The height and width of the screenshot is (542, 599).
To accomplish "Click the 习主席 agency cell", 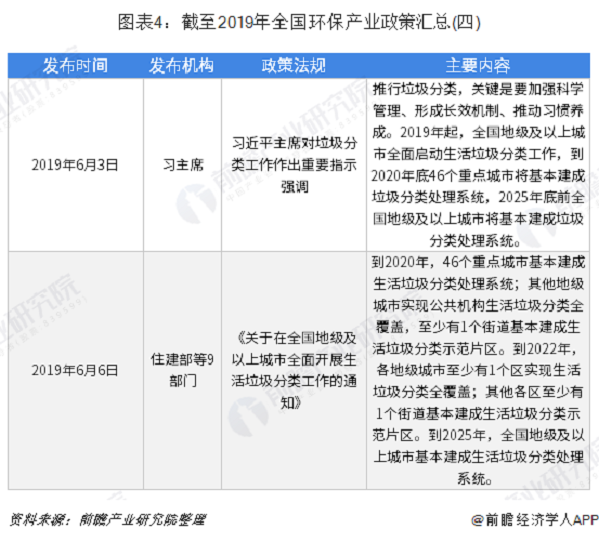I will click(x=183, y=165).
